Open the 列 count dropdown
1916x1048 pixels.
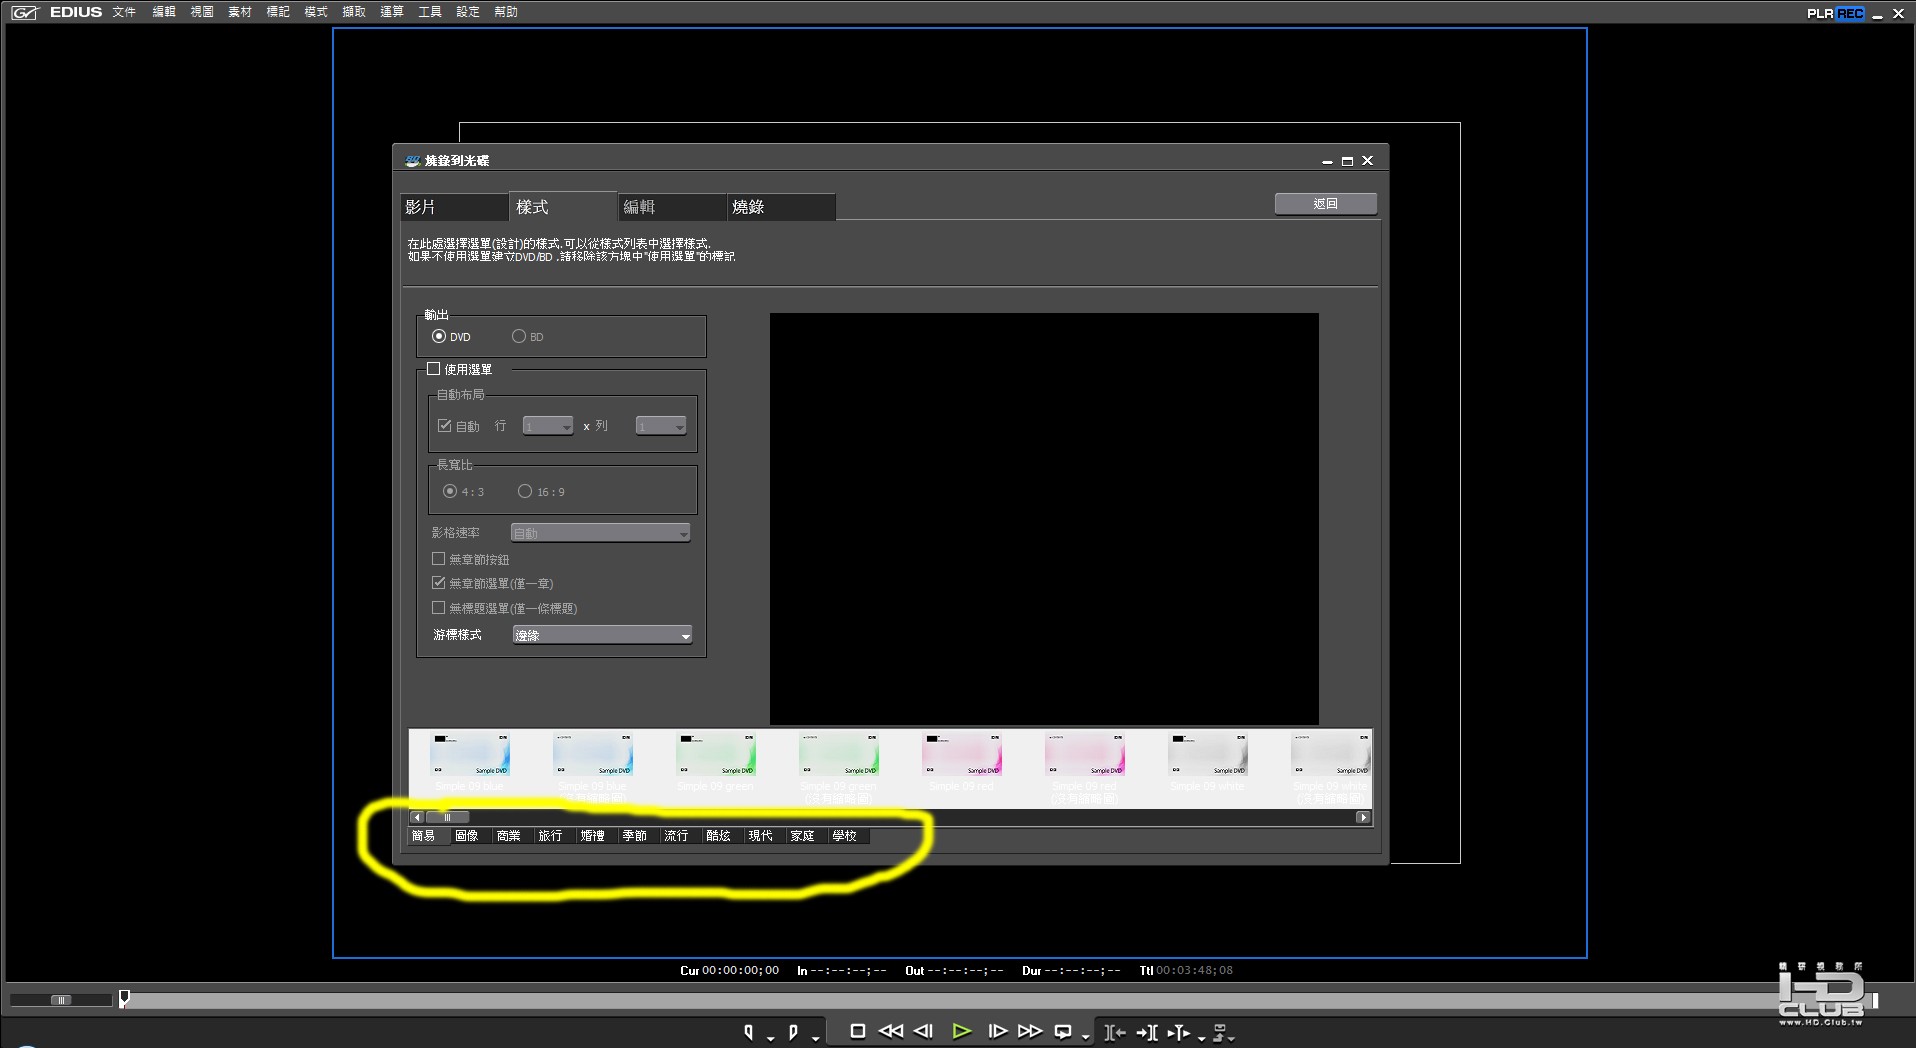pyautogui.click(x=661, y=426)
